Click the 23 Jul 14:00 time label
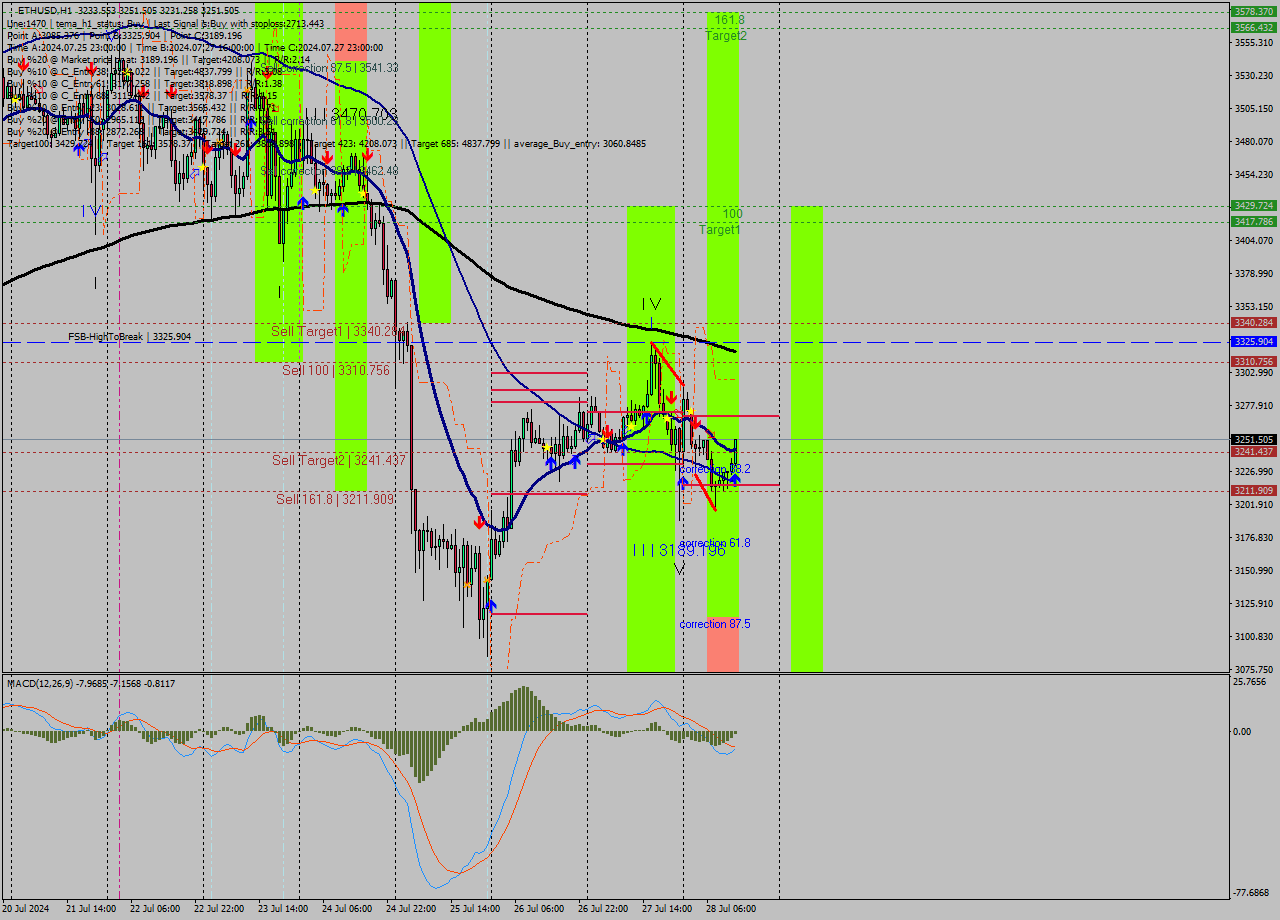 (x=282, y=909)
